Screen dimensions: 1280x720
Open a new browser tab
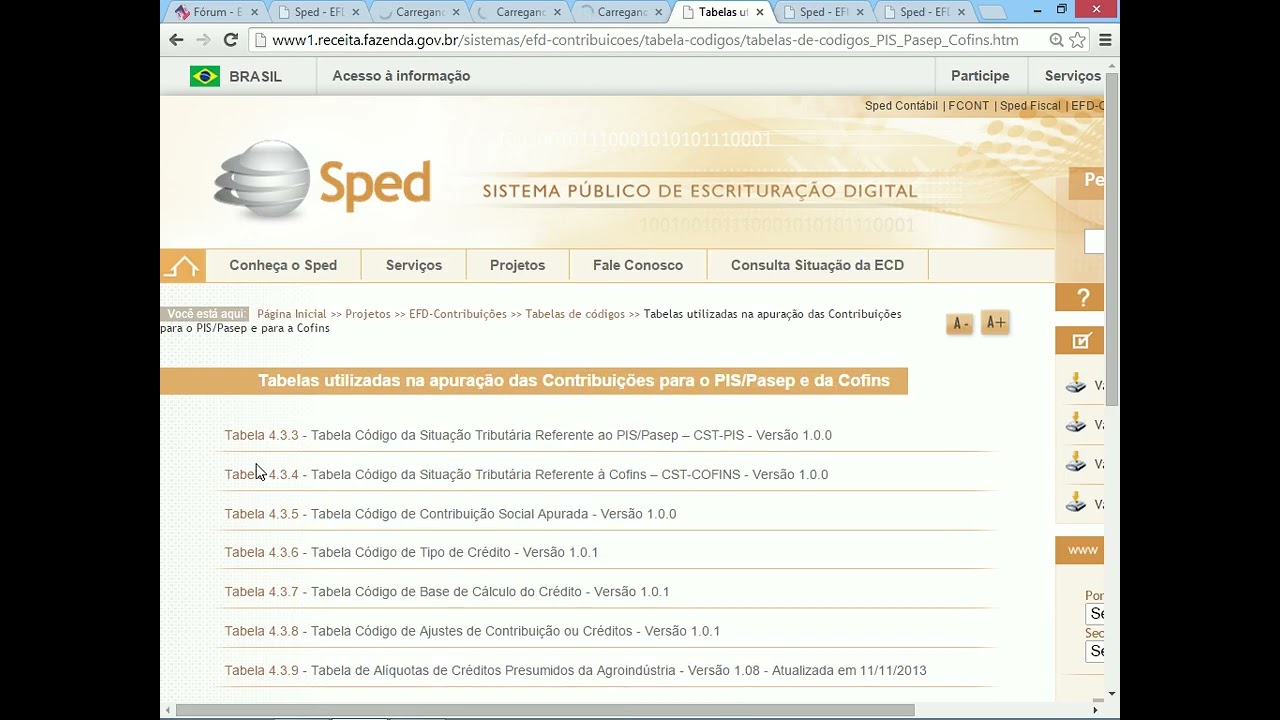[x=992, y=13]
